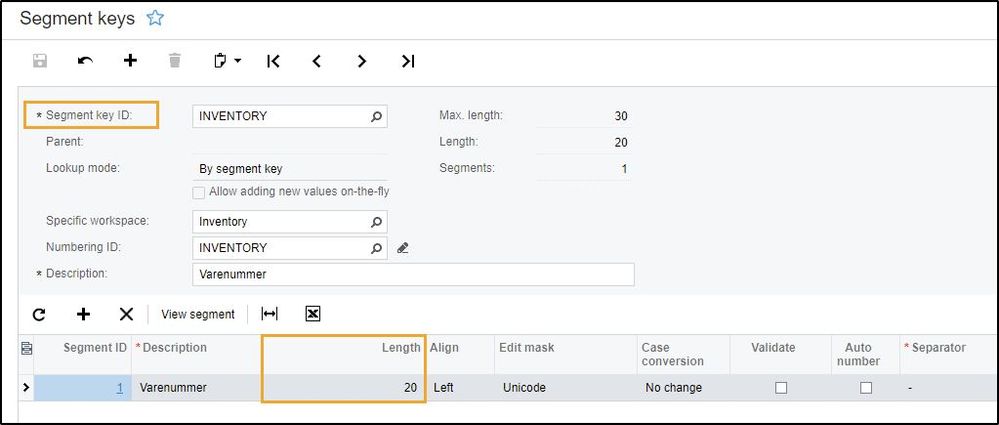
Task: Click the favorite star next to Segment keys
Action: (x=155, y=18)
